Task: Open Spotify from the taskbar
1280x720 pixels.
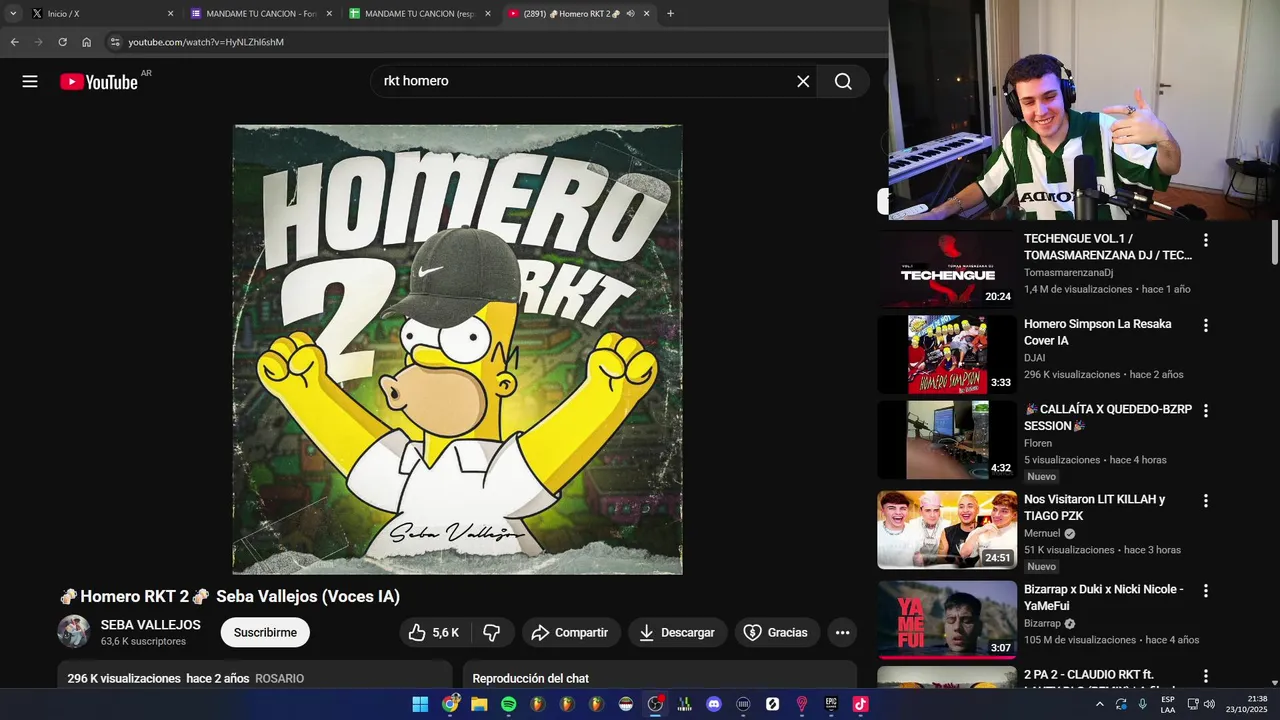Action: point(508,704)
